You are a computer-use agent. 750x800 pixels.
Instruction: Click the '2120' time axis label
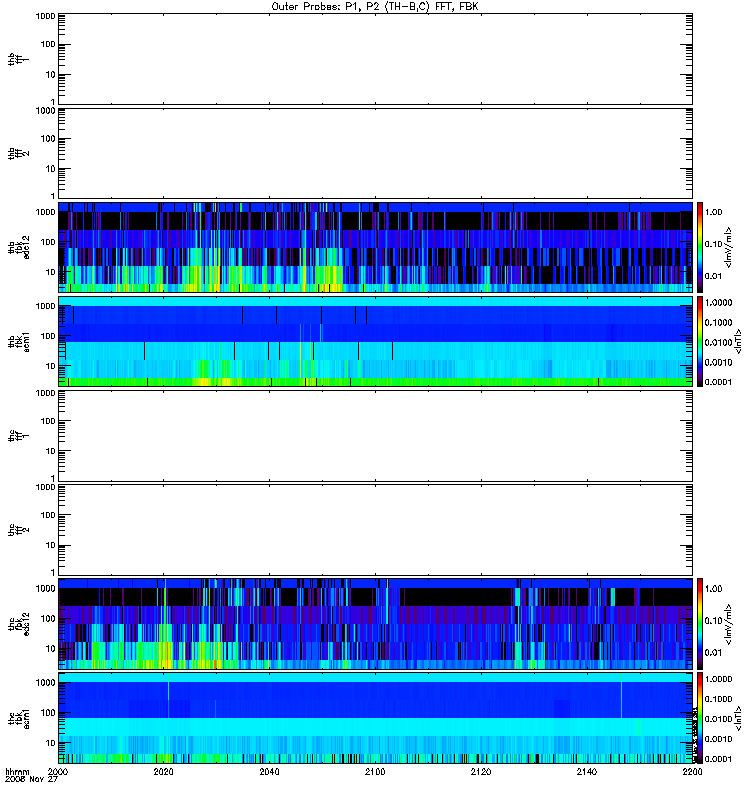click(x=481, y=771)
